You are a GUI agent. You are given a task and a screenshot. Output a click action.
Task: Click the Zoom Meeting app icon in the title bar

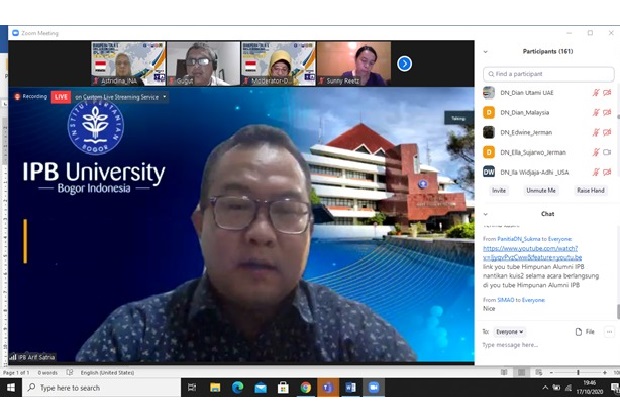pyautogui.click(x=15, y=33)
